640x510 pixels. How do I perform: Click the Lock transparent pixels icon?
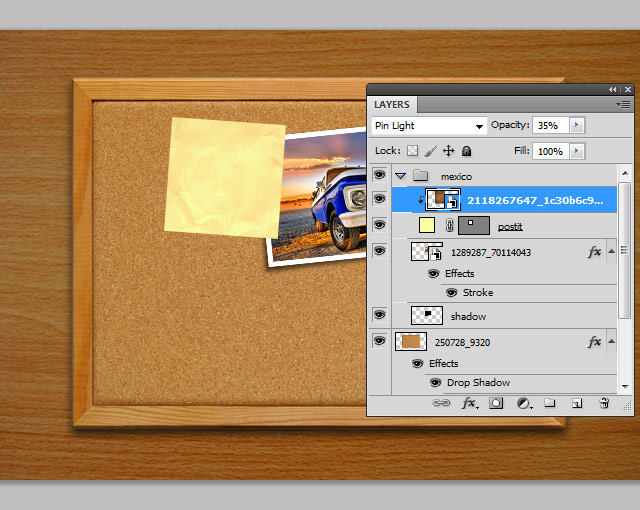click(x=412, y=151)
